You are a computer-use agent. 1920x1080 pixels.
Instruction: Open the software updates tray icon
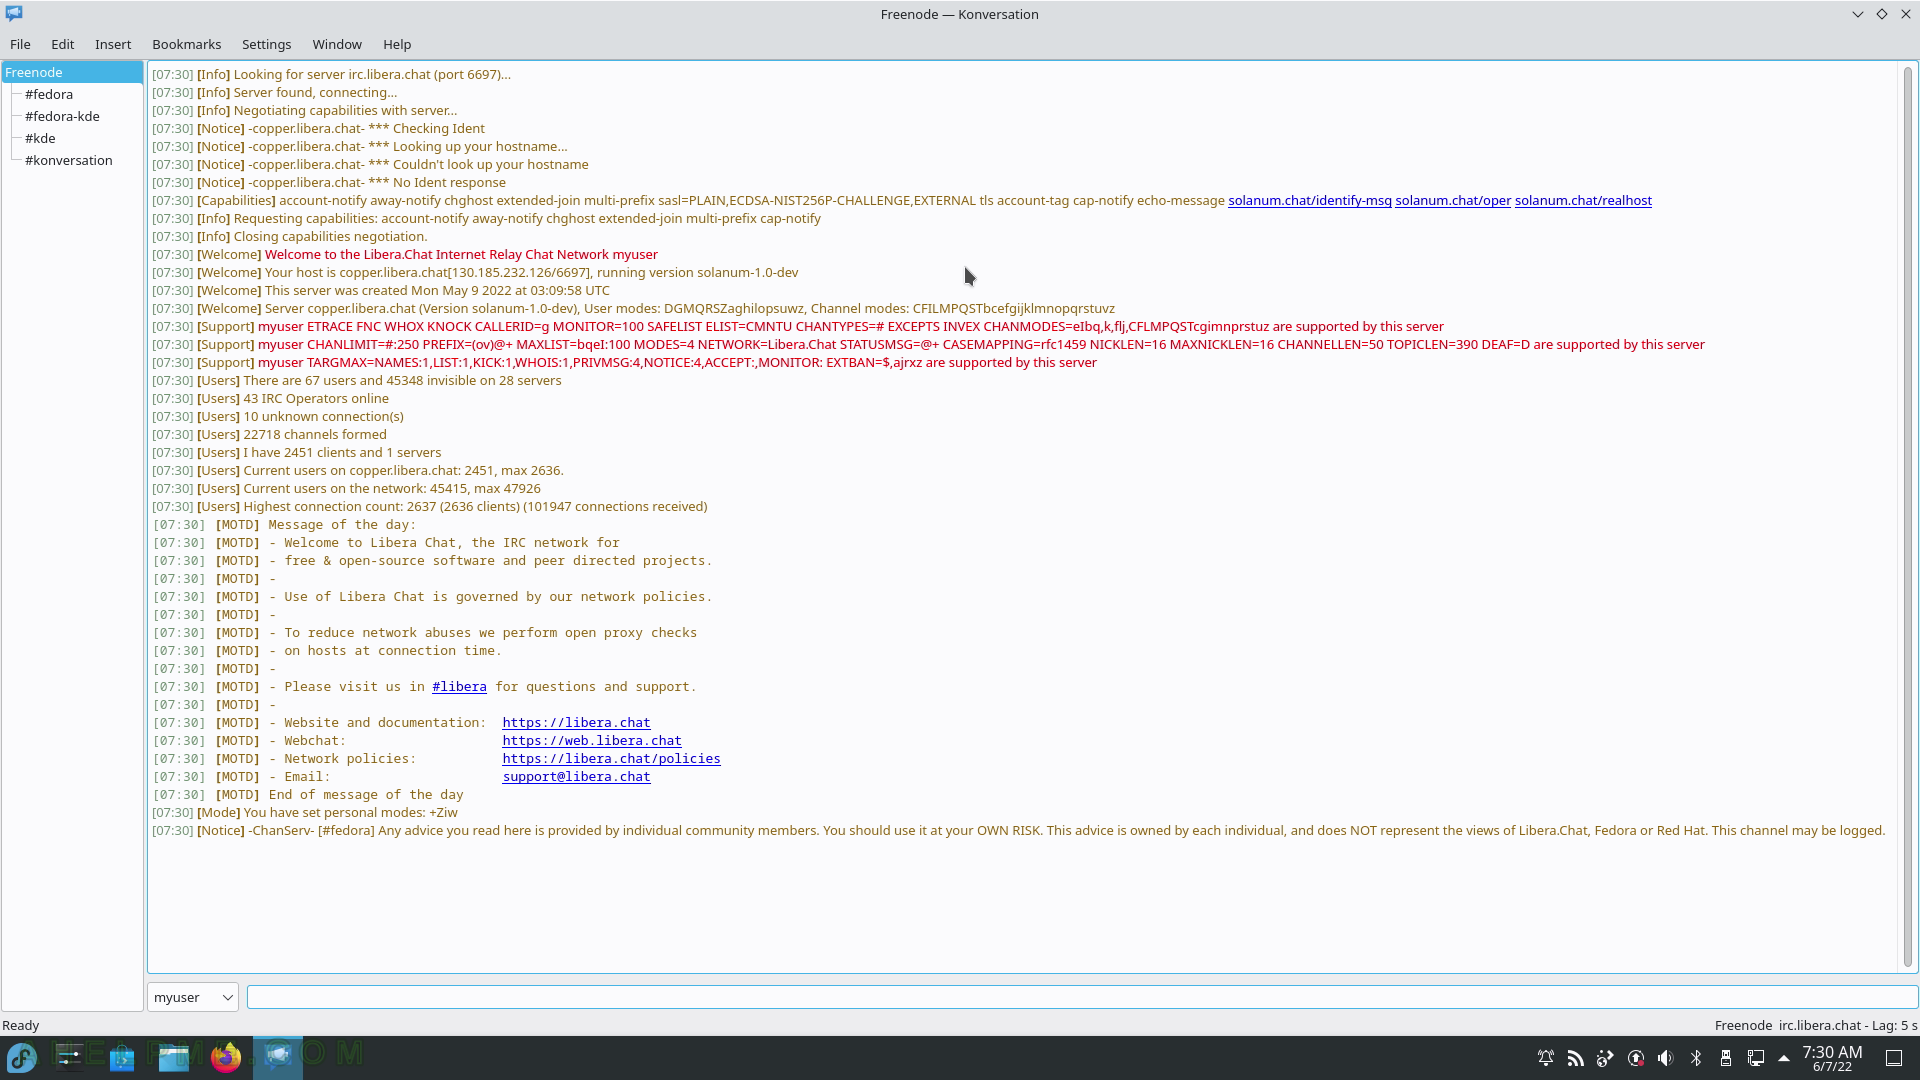pyautogui.click(x=1636, y=1058)
